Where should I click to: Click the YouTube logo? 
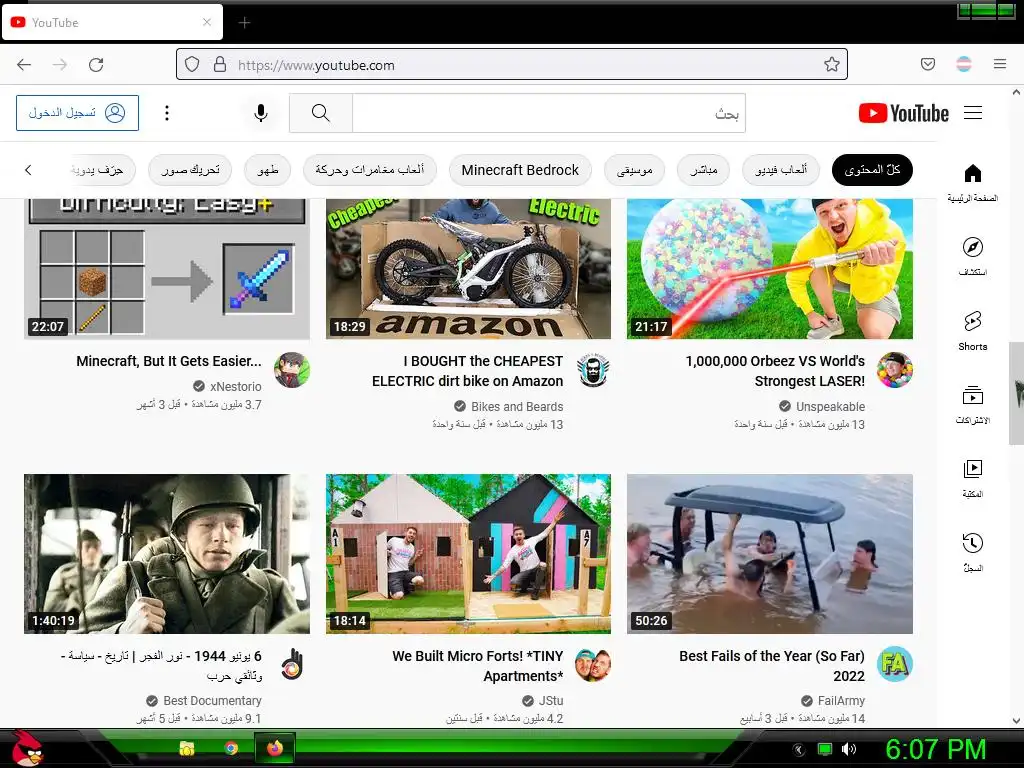pyautogui.click(x=903, y=113)
